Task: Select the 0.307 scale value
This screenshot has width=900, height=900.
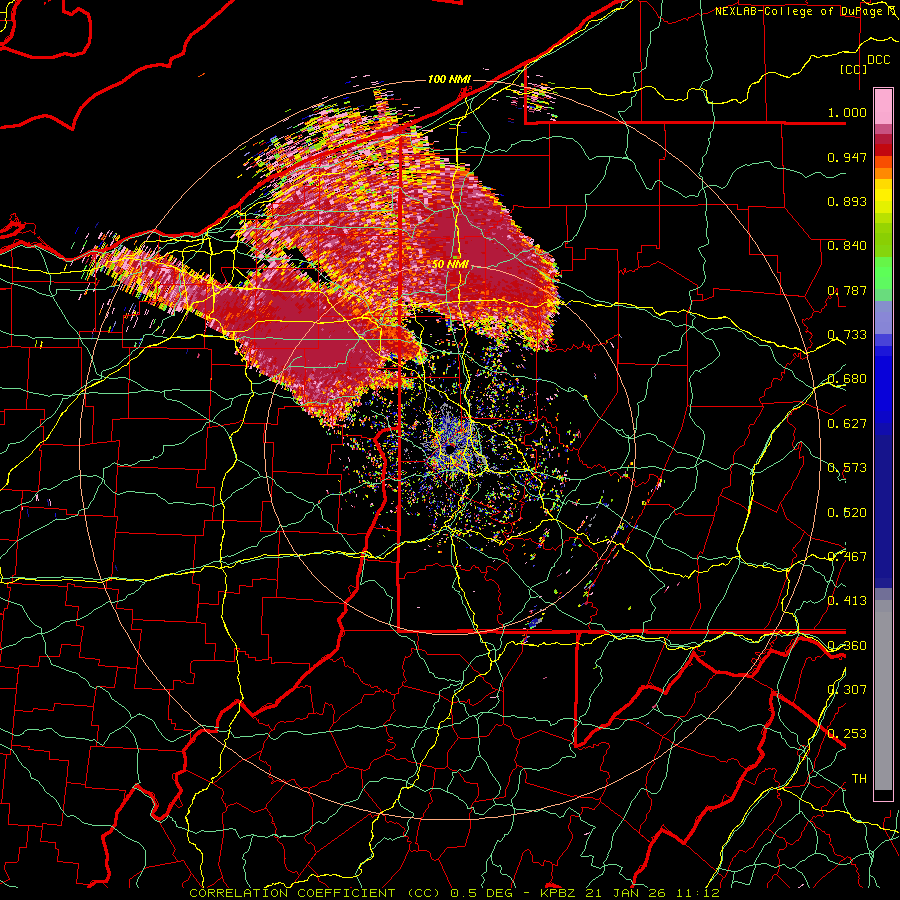Action: pyautogui.click(x=847, y=689)
